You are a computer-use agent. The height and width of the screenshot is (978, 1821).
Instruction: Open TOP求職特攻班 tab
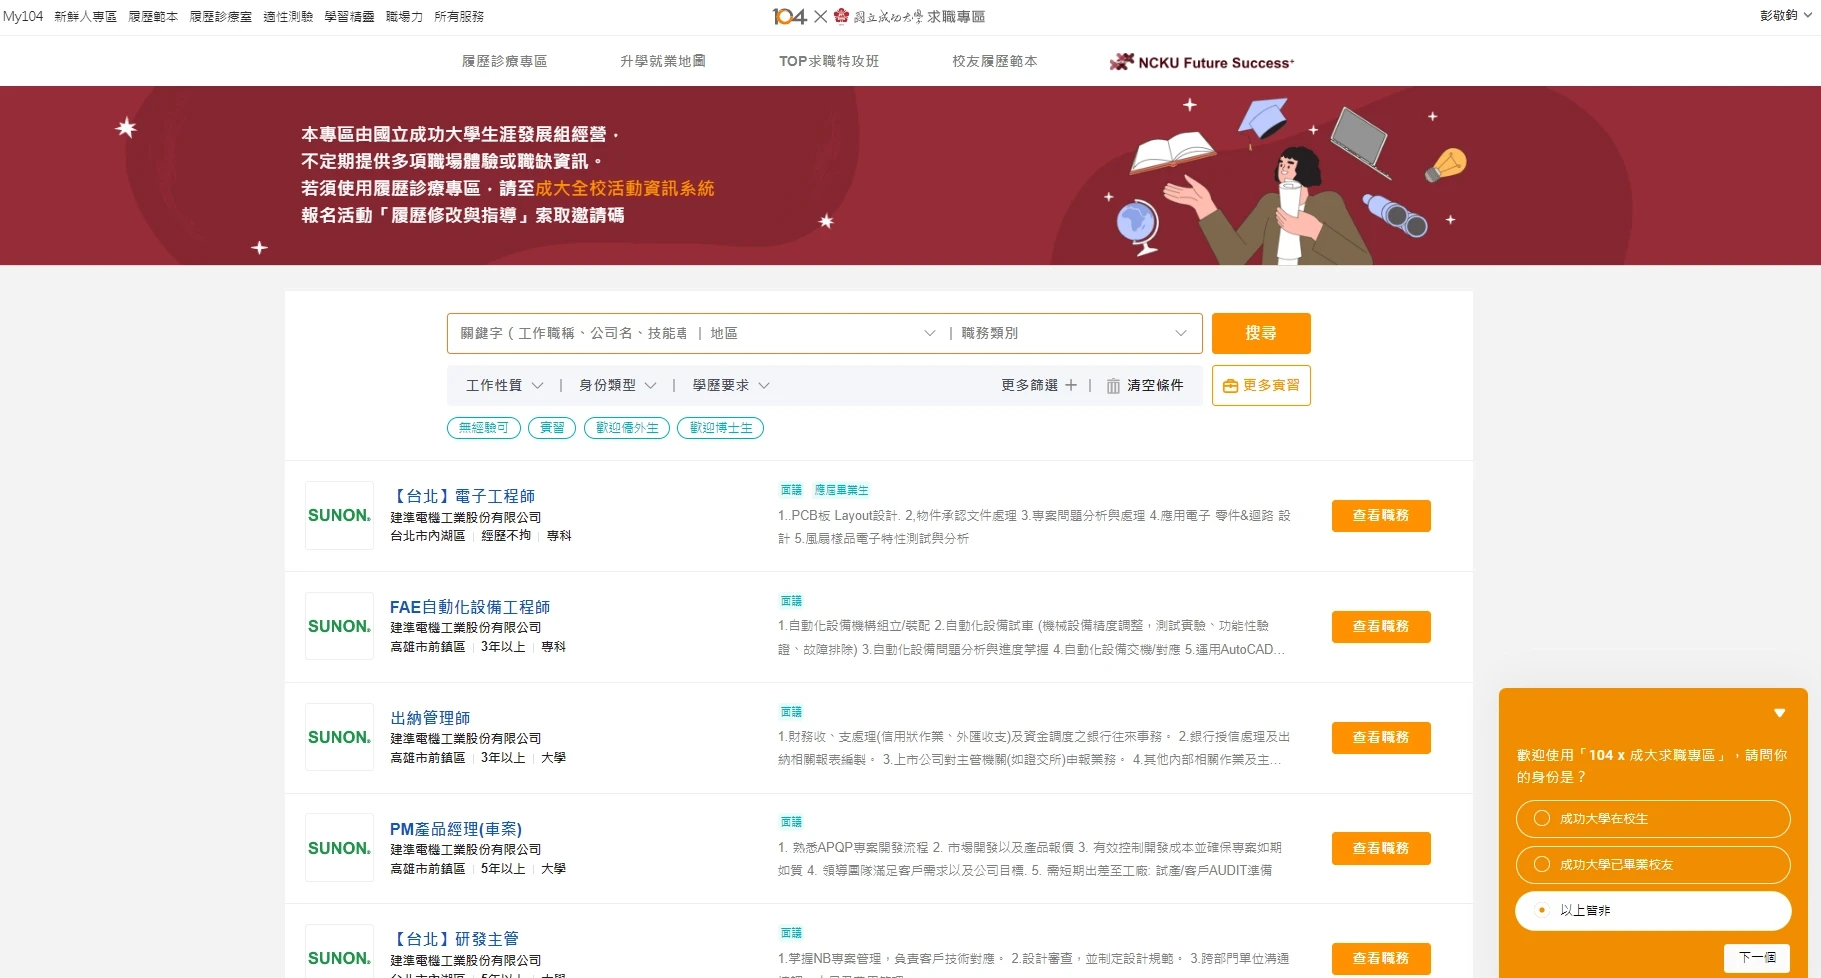point(829,61)
